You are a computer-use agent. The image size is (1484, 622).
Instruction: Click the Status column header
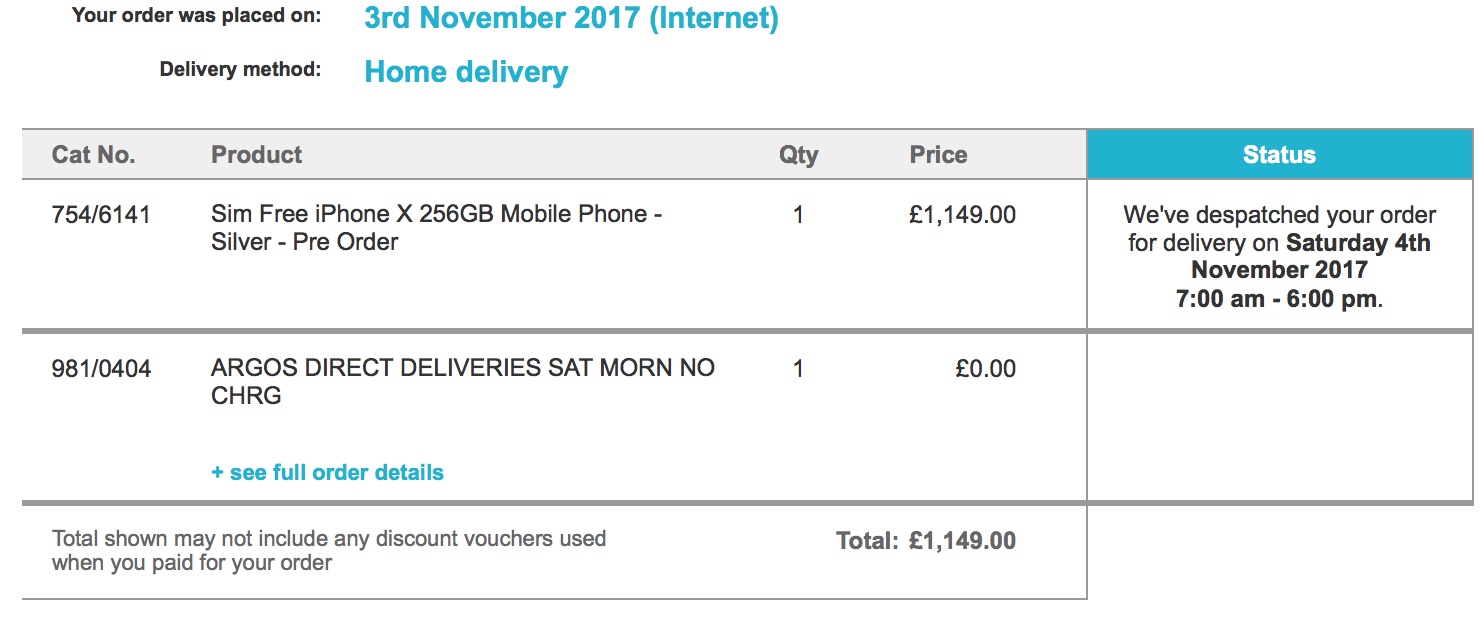pyautogui.click(x=1279, y=155)
